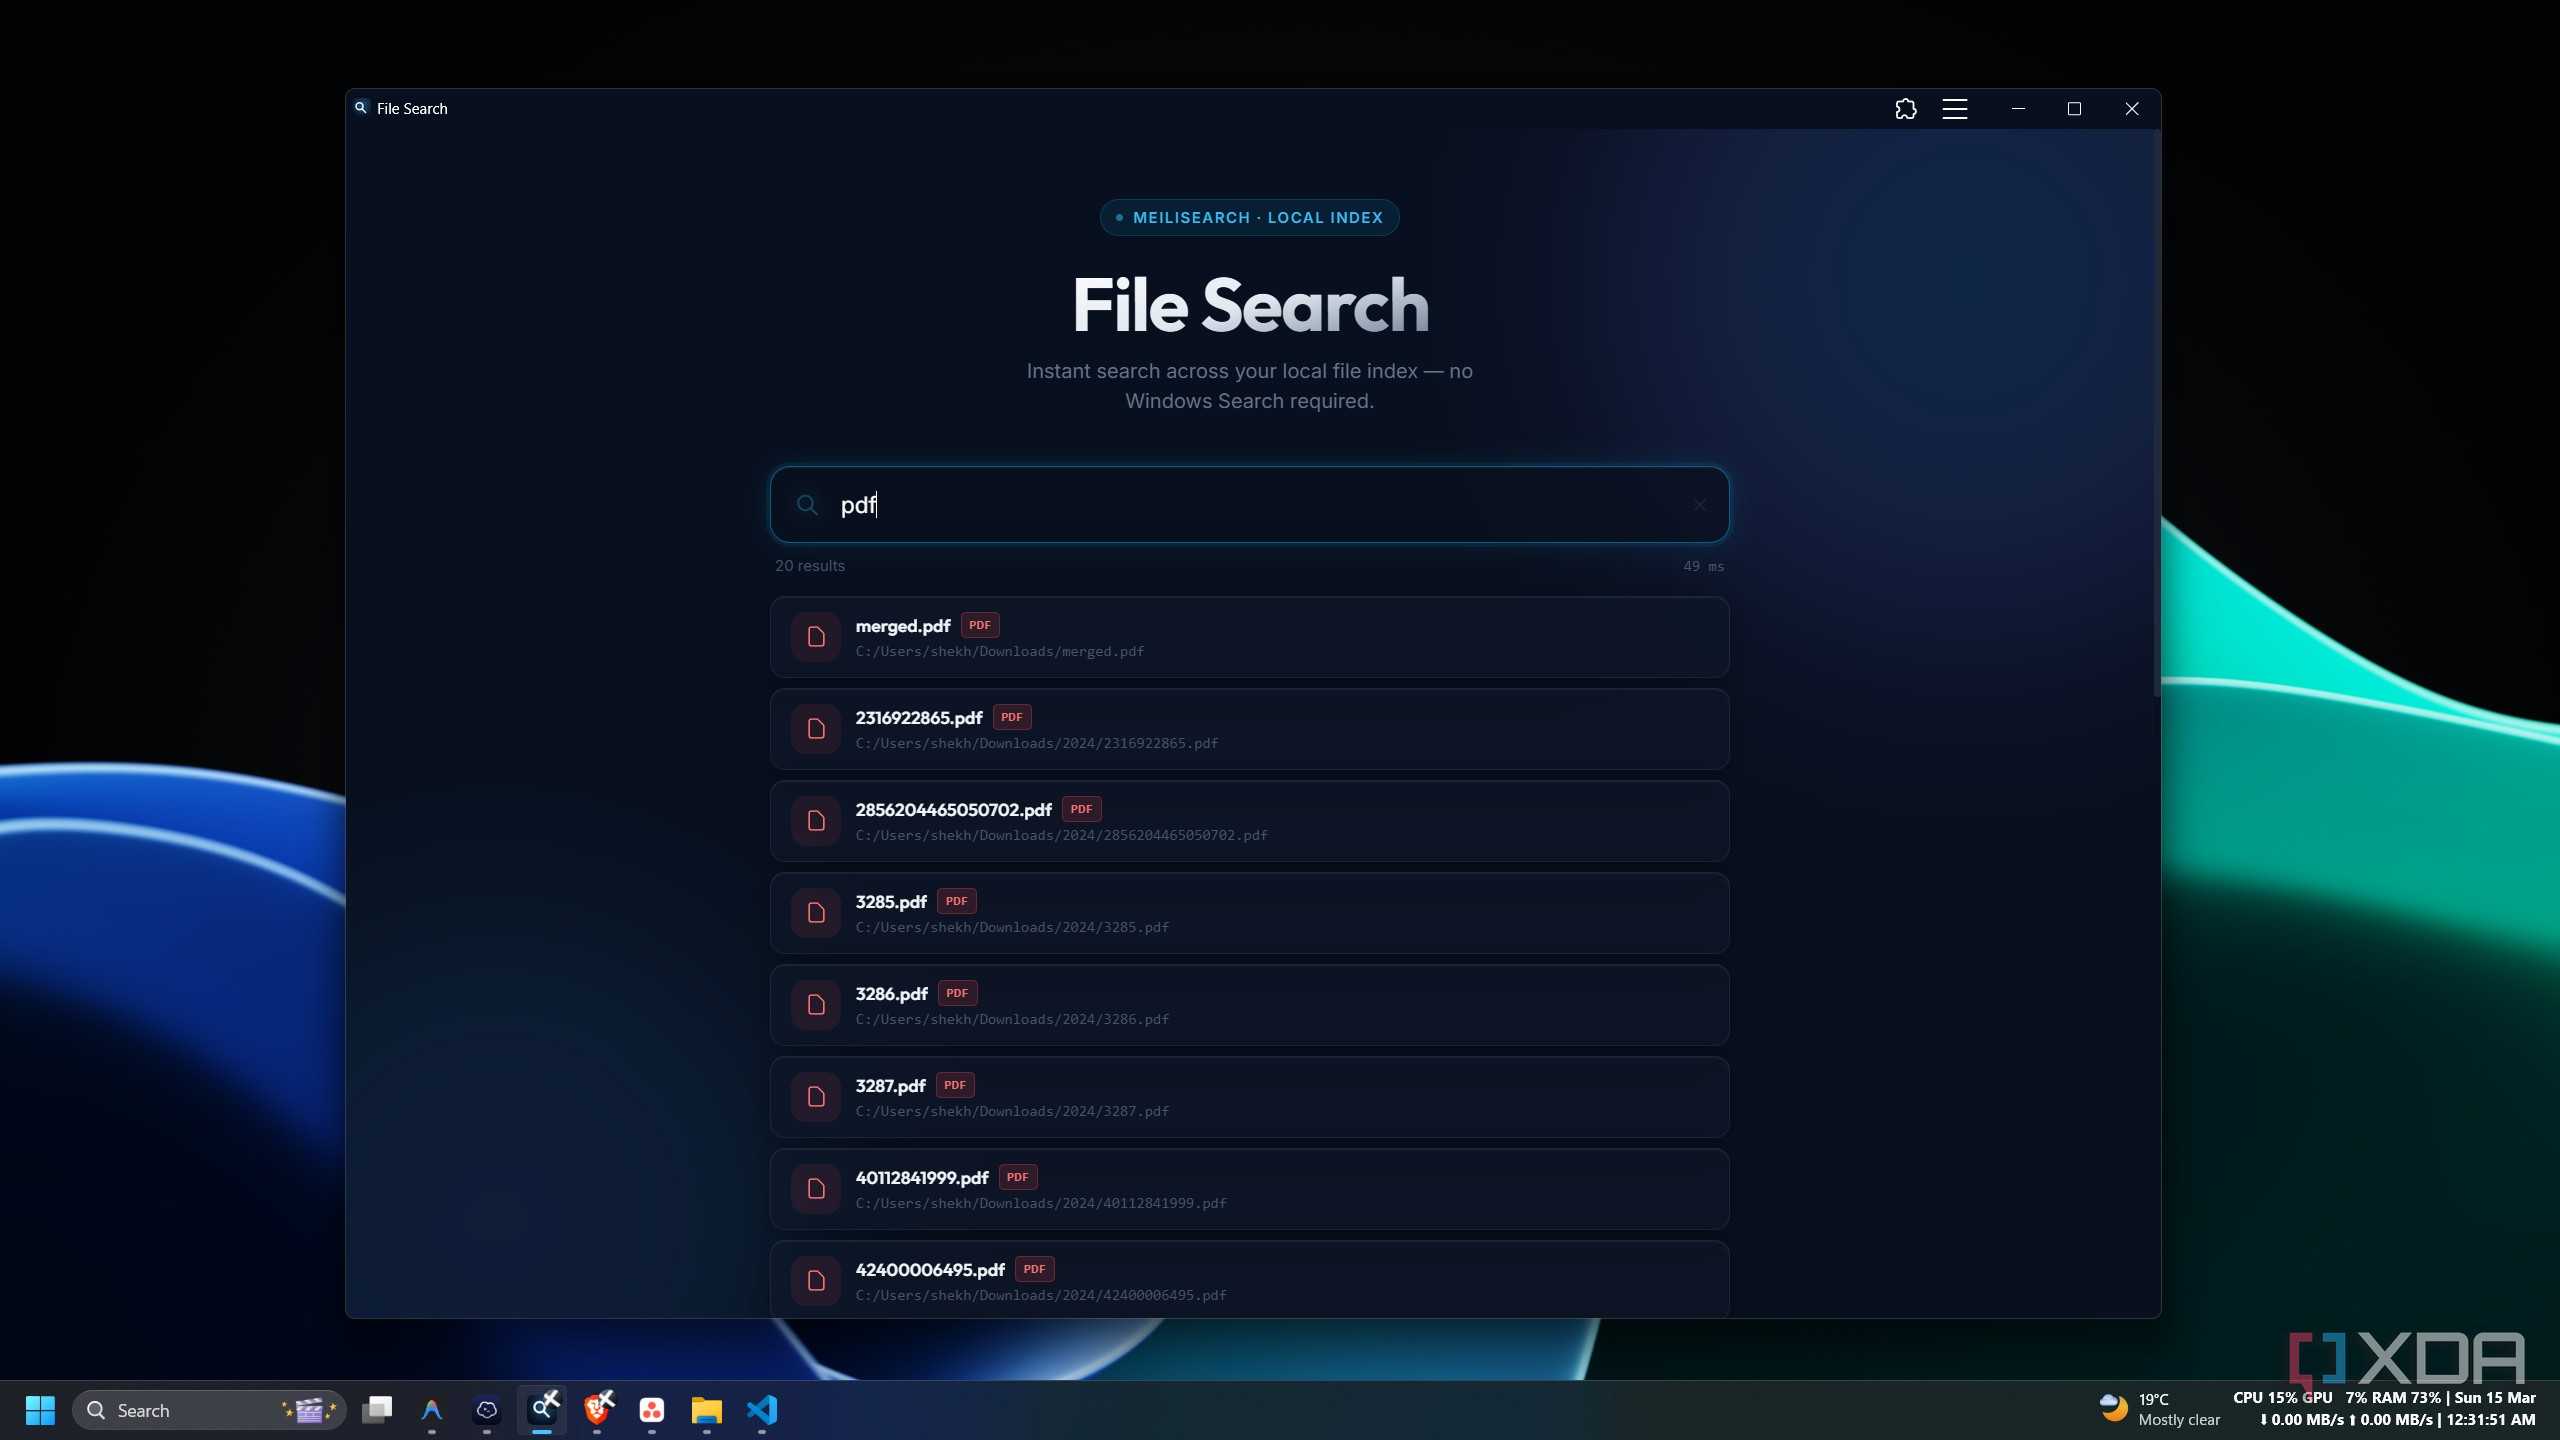Screen dimensions: 2560x1440
Task: Click the magnifier icon in search box
Action: point(807,505)
